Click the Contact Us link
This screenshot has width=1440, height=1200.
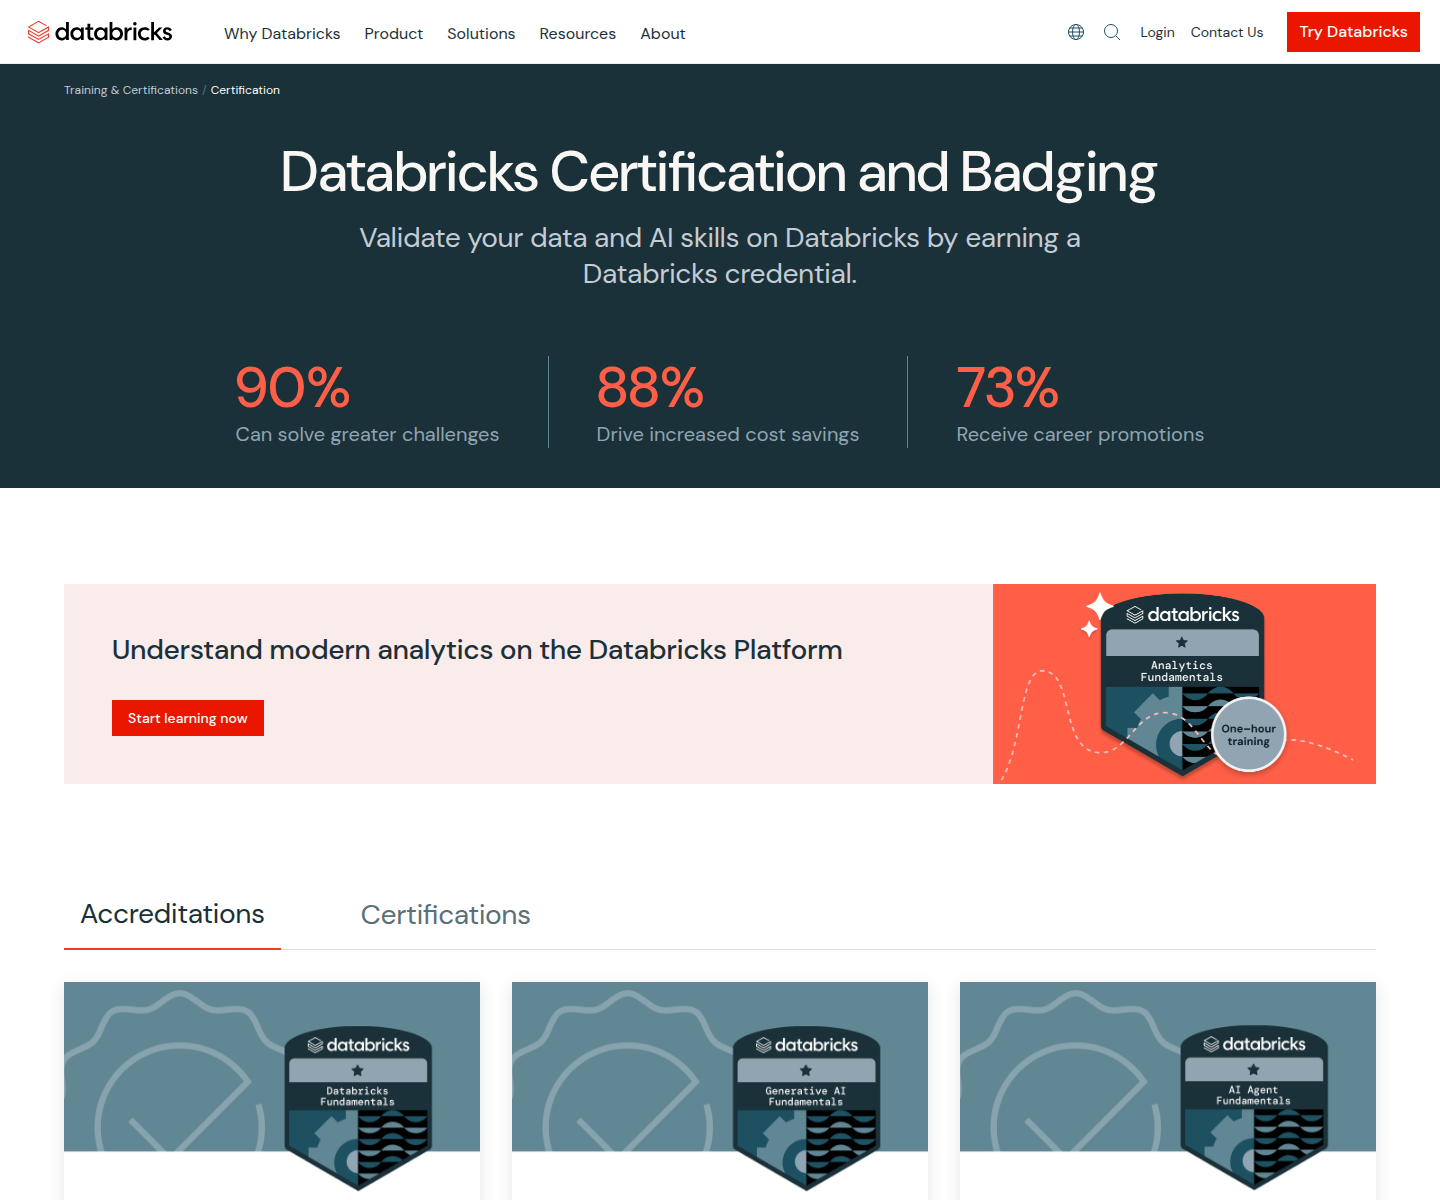(x=1227, y=32)
